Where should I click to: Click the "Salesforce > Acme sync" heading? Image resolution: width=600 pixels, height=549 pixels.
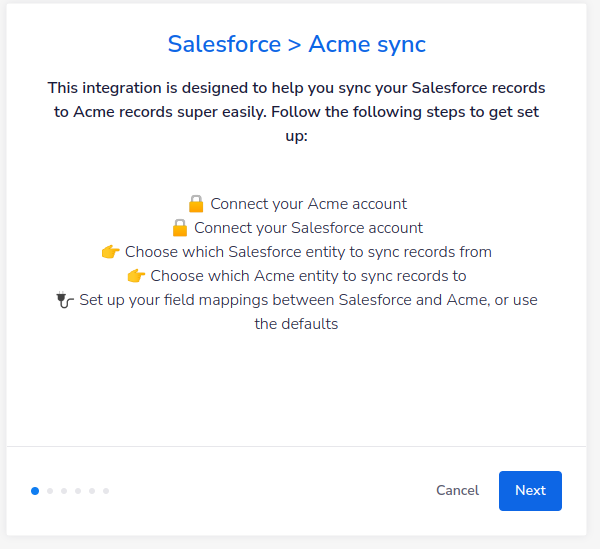(x=297, y=44)
